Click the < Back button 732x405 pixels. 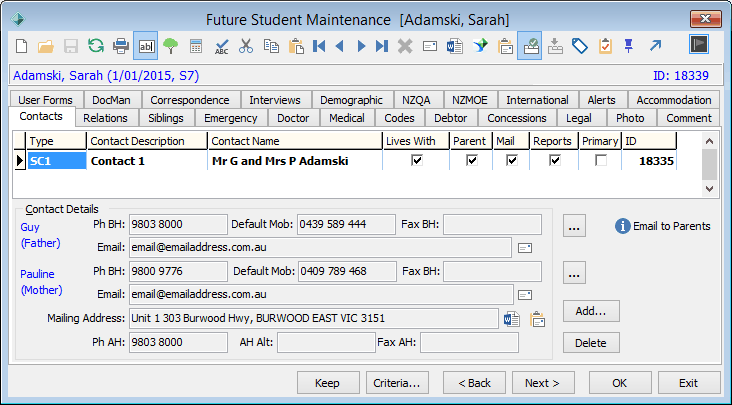(474, 383)
